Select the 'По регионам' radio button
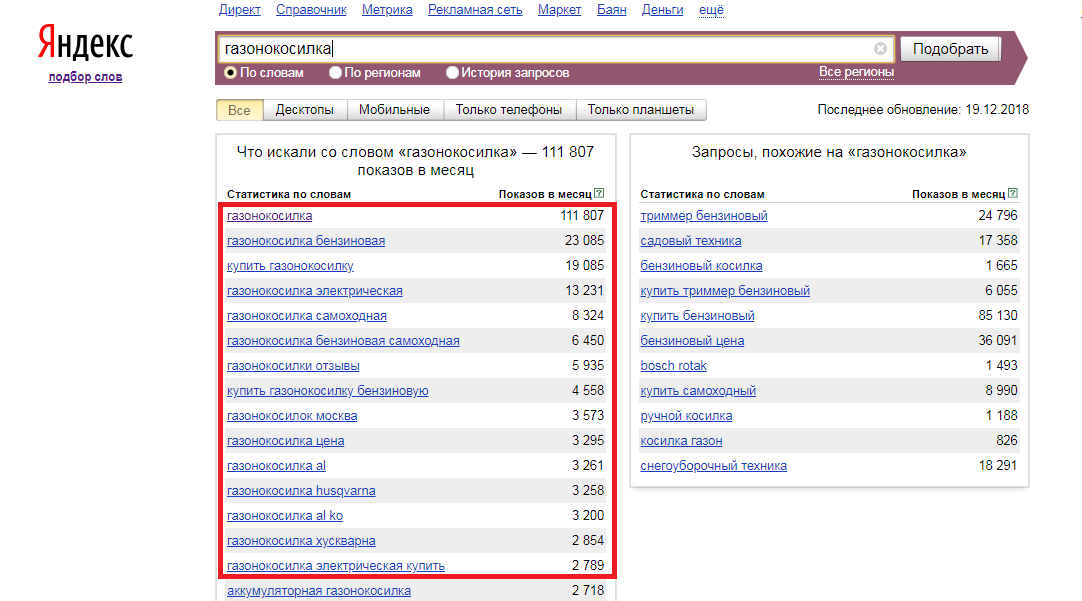Image resolution: width=1082 pixels, height=601 pixels. (336, 73)
